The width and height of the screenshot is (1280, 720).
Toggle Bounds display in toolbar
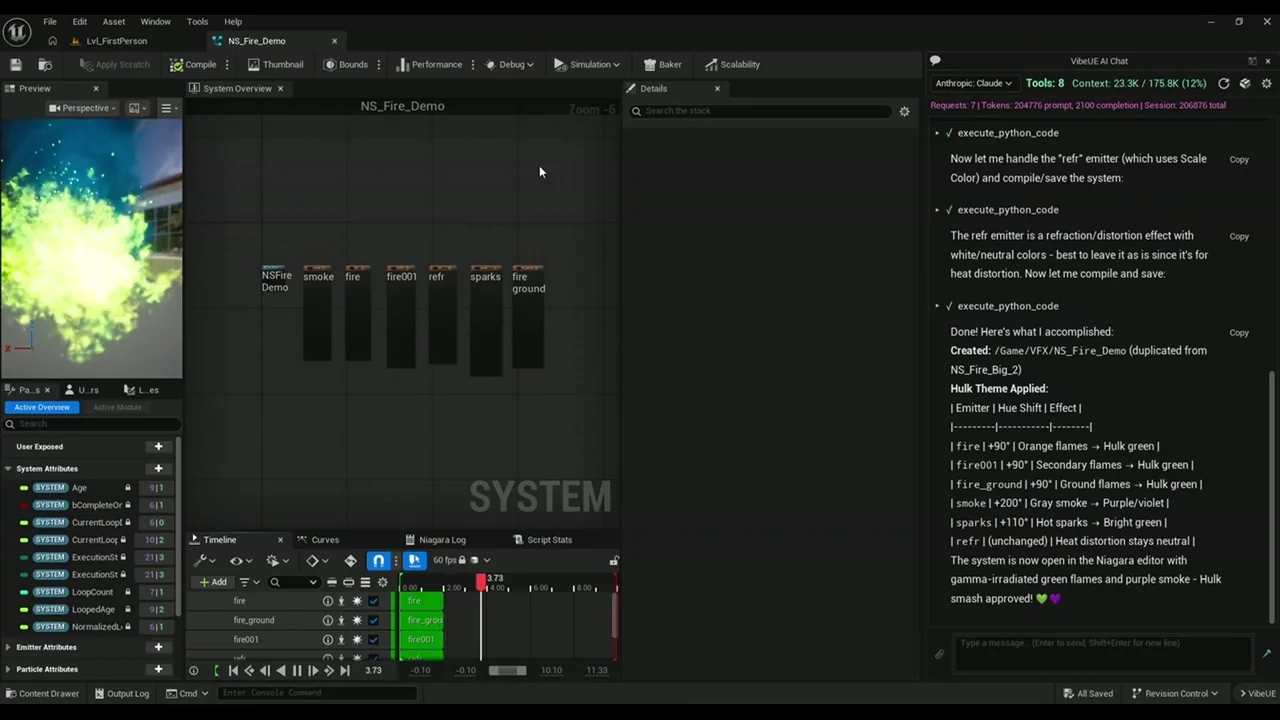point(345,65)
